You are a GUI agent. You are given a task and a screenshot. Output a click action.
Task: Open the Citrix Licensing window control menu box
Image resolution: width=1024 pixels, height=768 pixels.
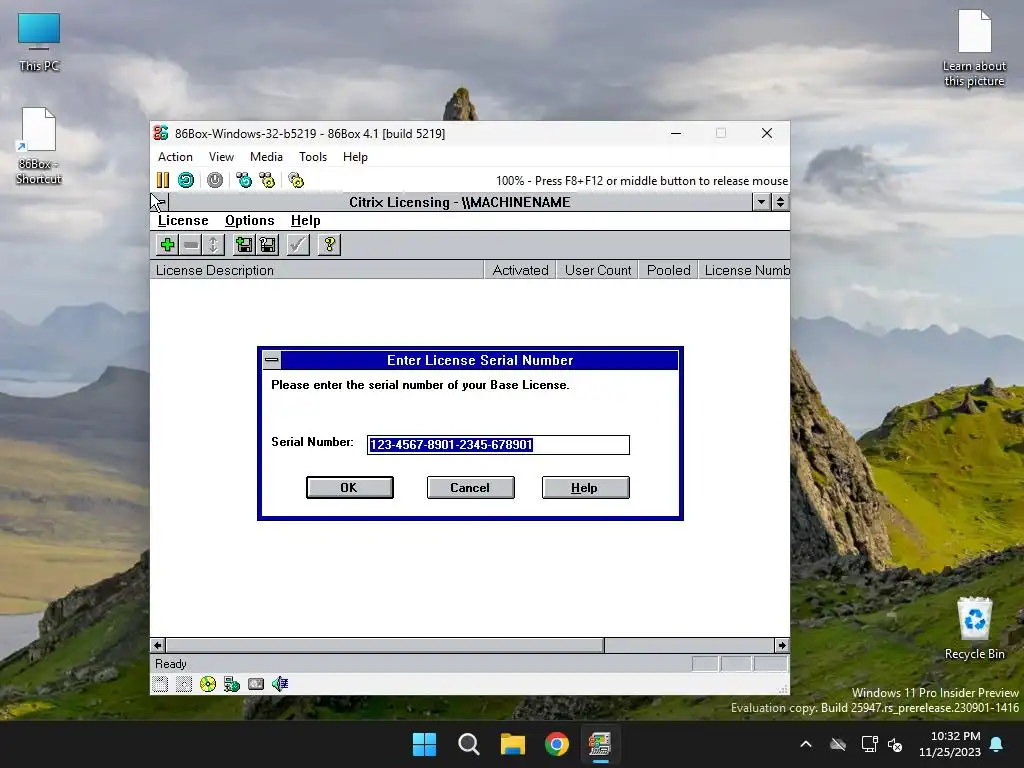(x=160, y=202)
